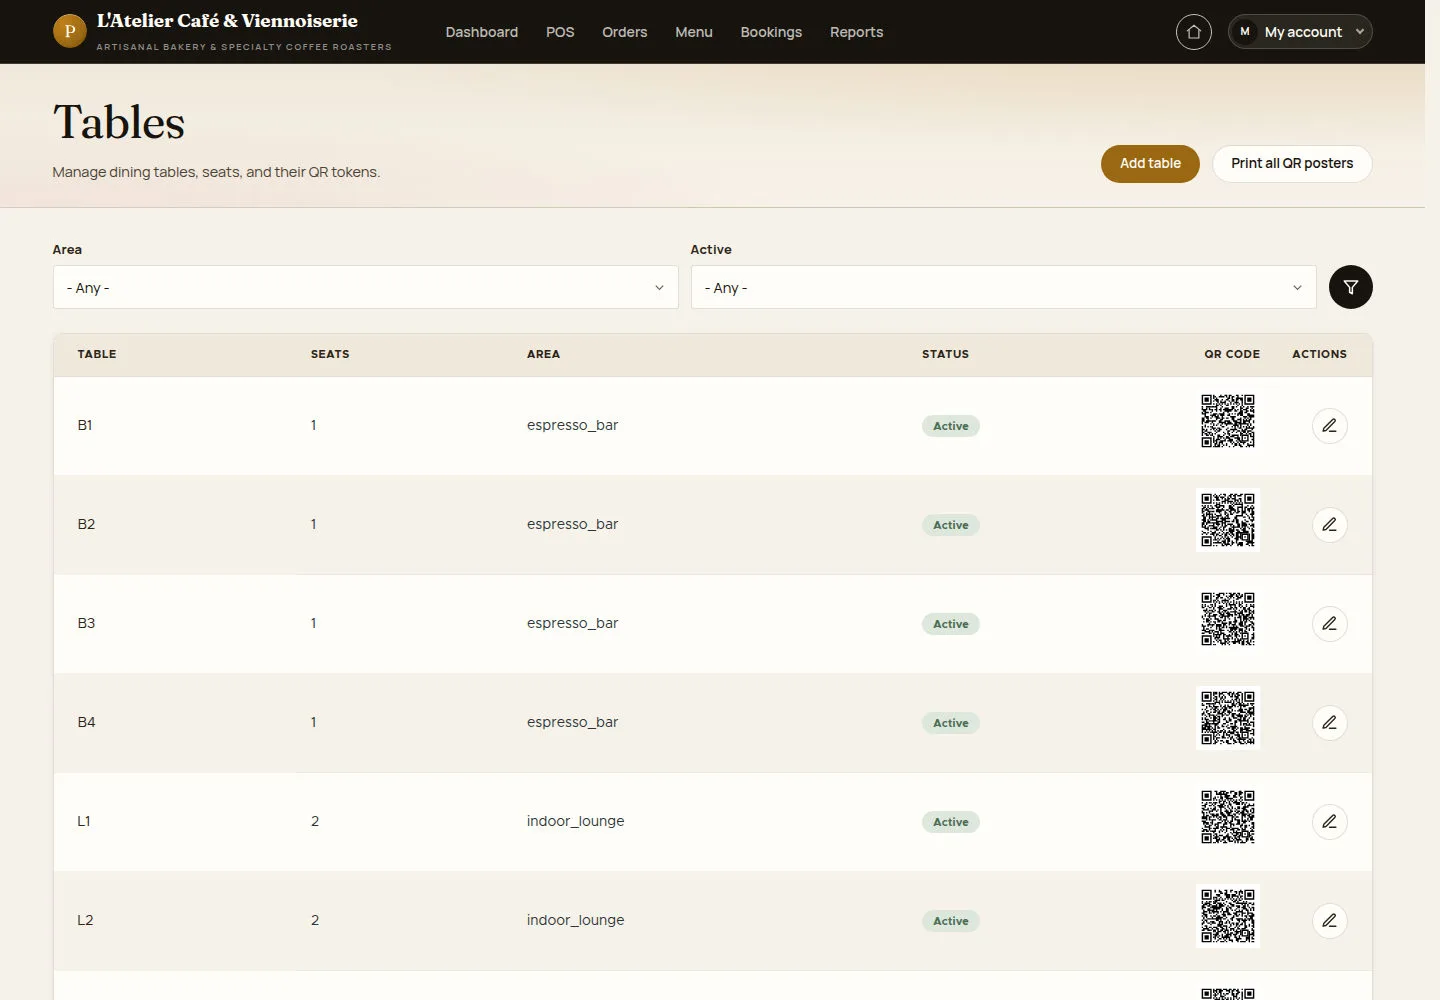Click the Active badge in row B2
The width and height of the screenshot is (1440, 1000).
tap(951, 525)
